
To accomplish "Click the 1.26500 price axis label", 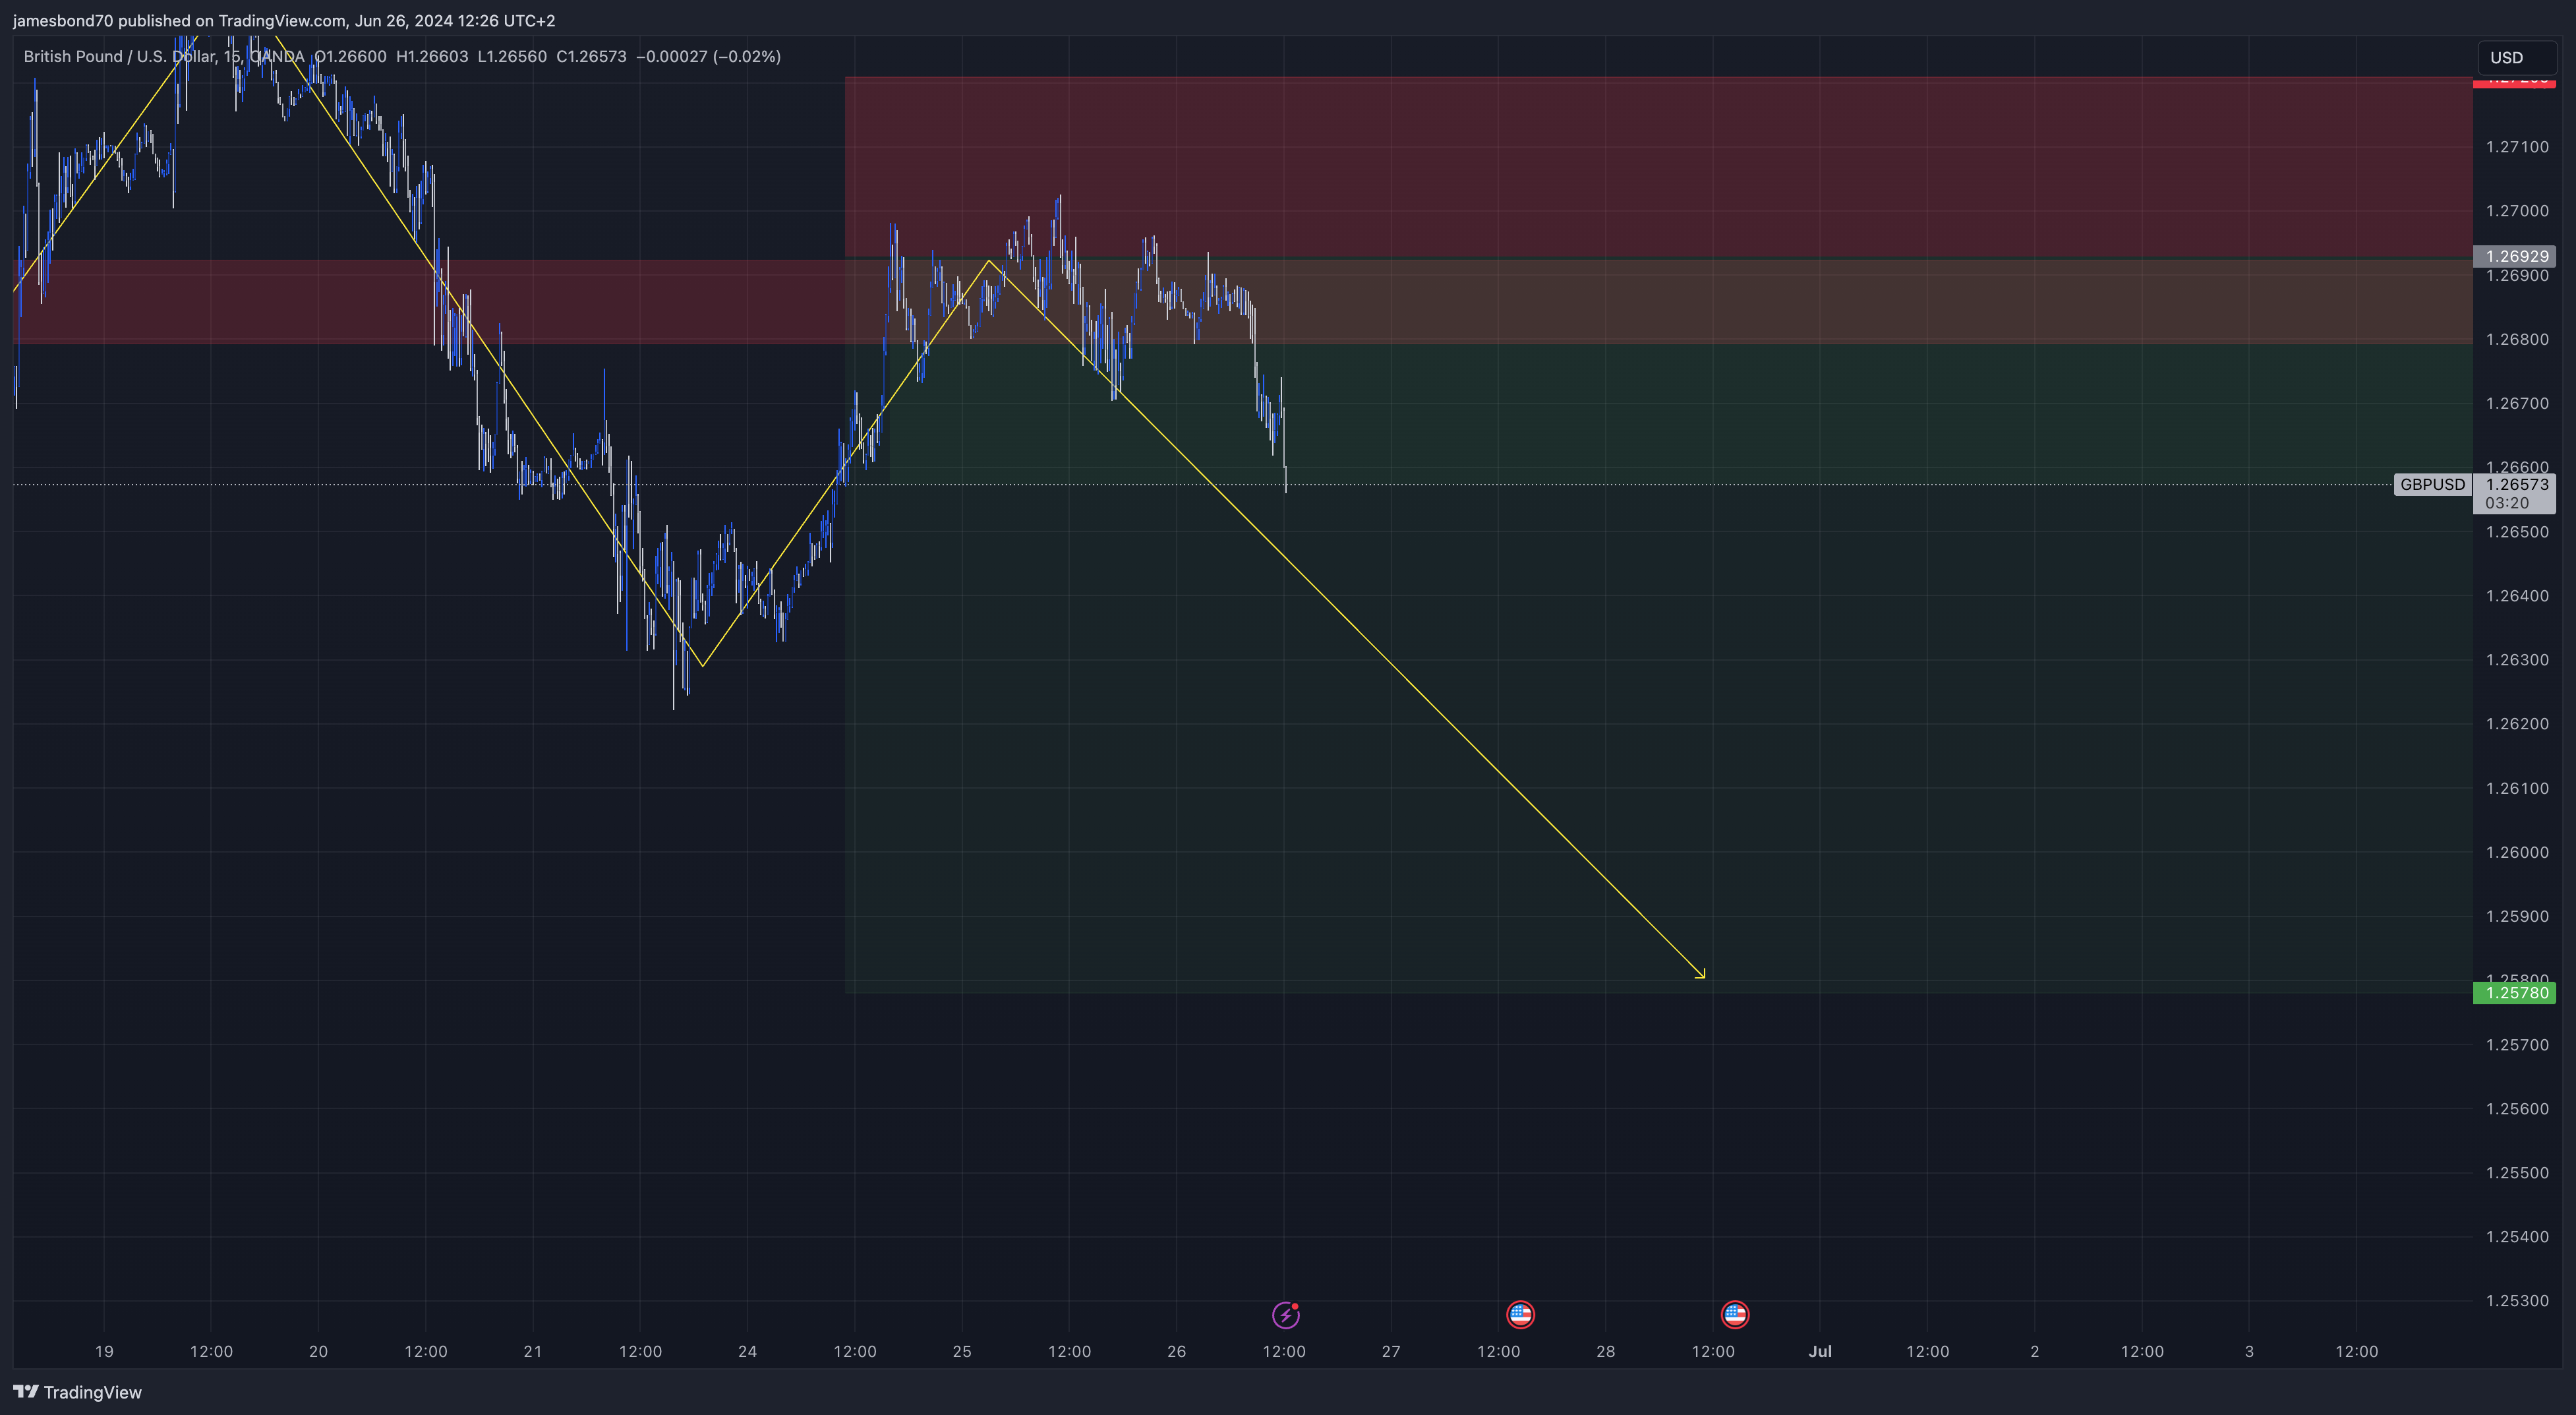I will tap(2517, 532).
